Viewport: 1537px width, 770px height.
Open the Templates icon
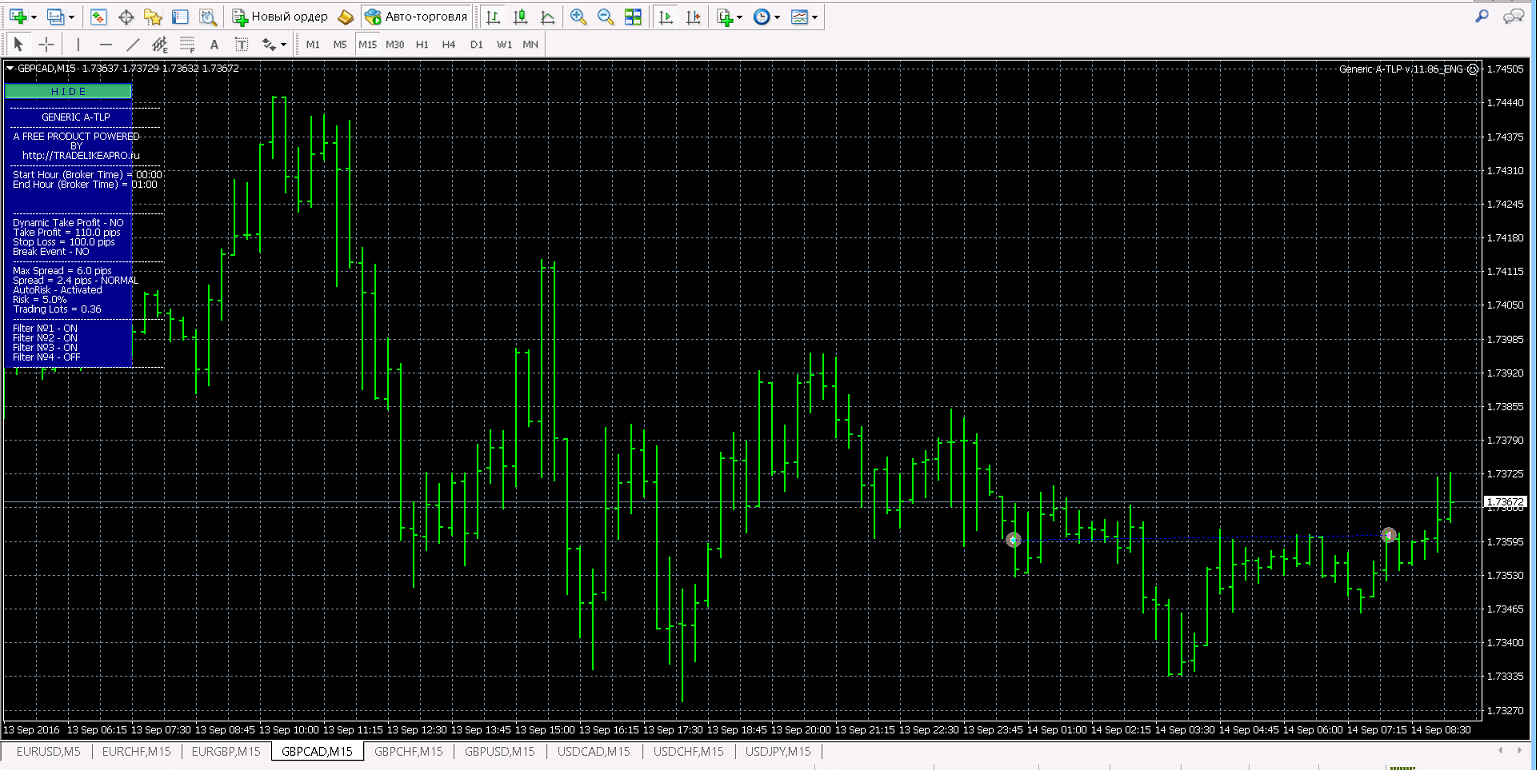(x=799, y=17)
